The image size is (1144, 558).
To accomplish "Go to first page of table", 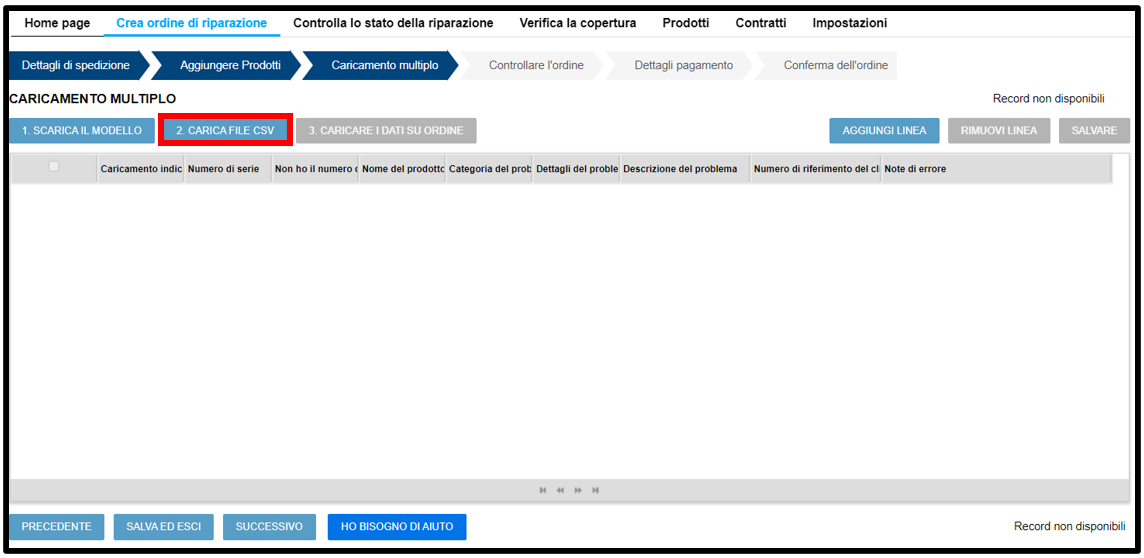I will point(543,490).
